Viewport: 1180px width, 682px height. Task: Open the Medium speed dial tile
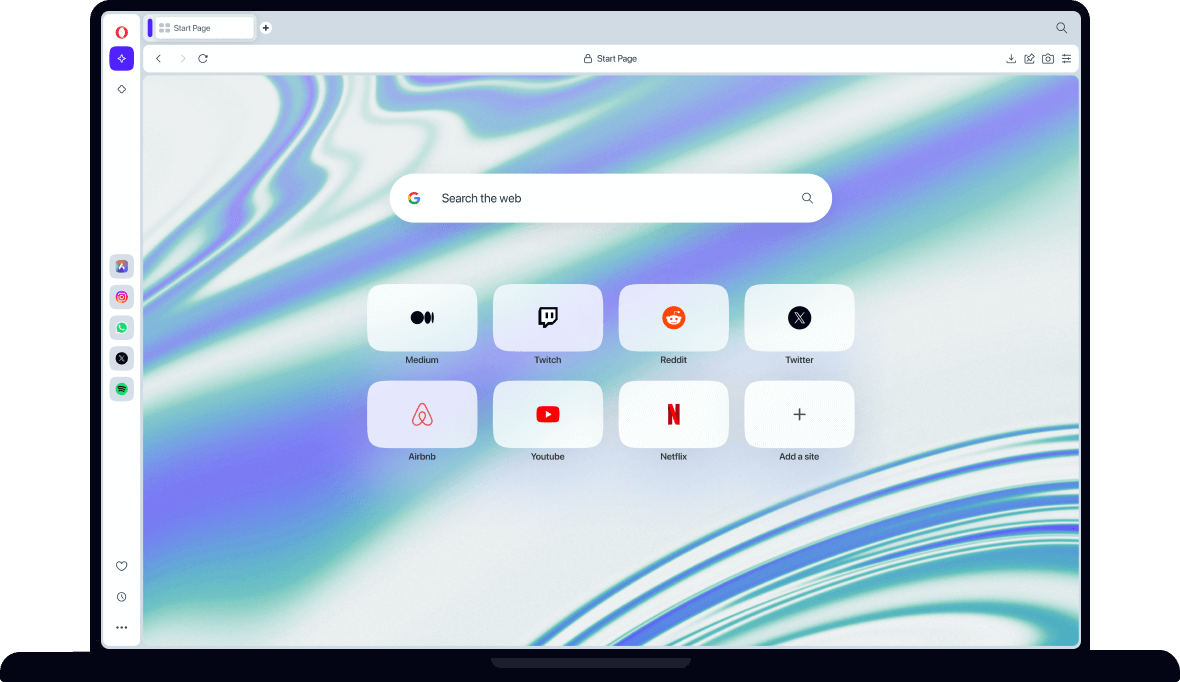pos(422,318)
